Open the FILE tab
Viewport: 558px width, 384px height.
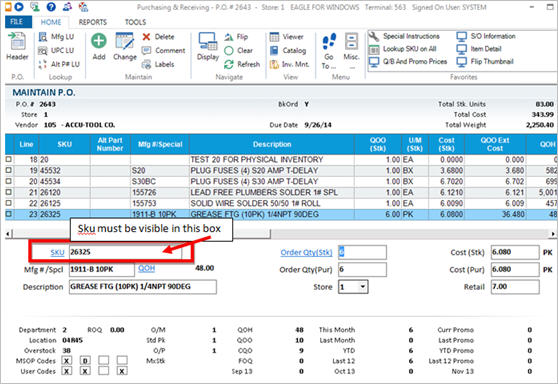pos(17,22)
